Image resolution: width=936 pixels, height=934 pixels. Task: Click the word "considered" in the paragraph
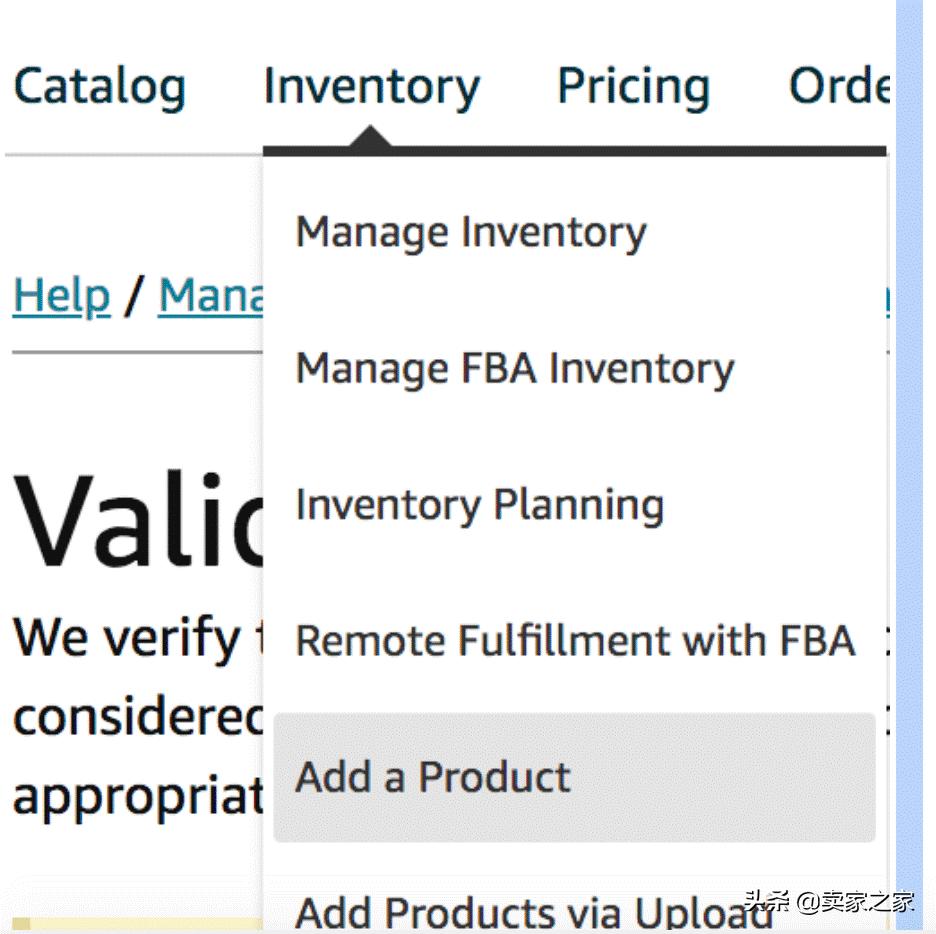(x=137, y=718)
